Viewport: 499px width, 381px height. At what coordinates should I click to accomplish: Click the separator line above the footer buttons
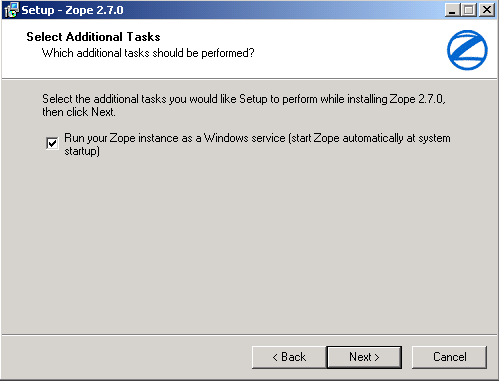click(x=249, y=334)
